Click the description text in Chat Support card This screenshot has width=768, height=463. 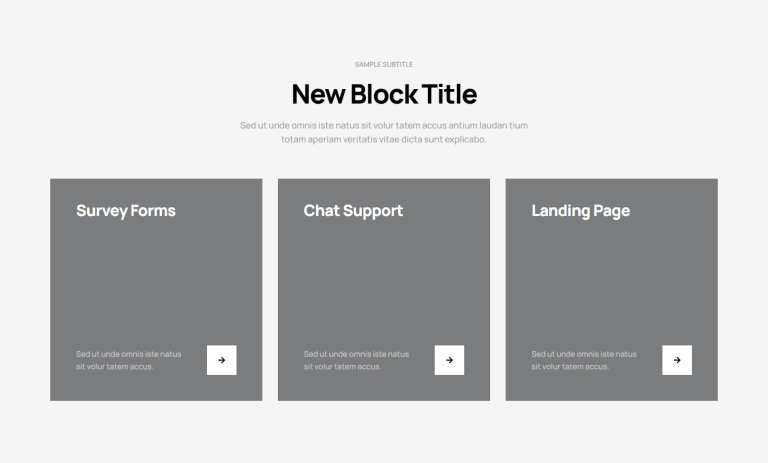tap(357, 360)
